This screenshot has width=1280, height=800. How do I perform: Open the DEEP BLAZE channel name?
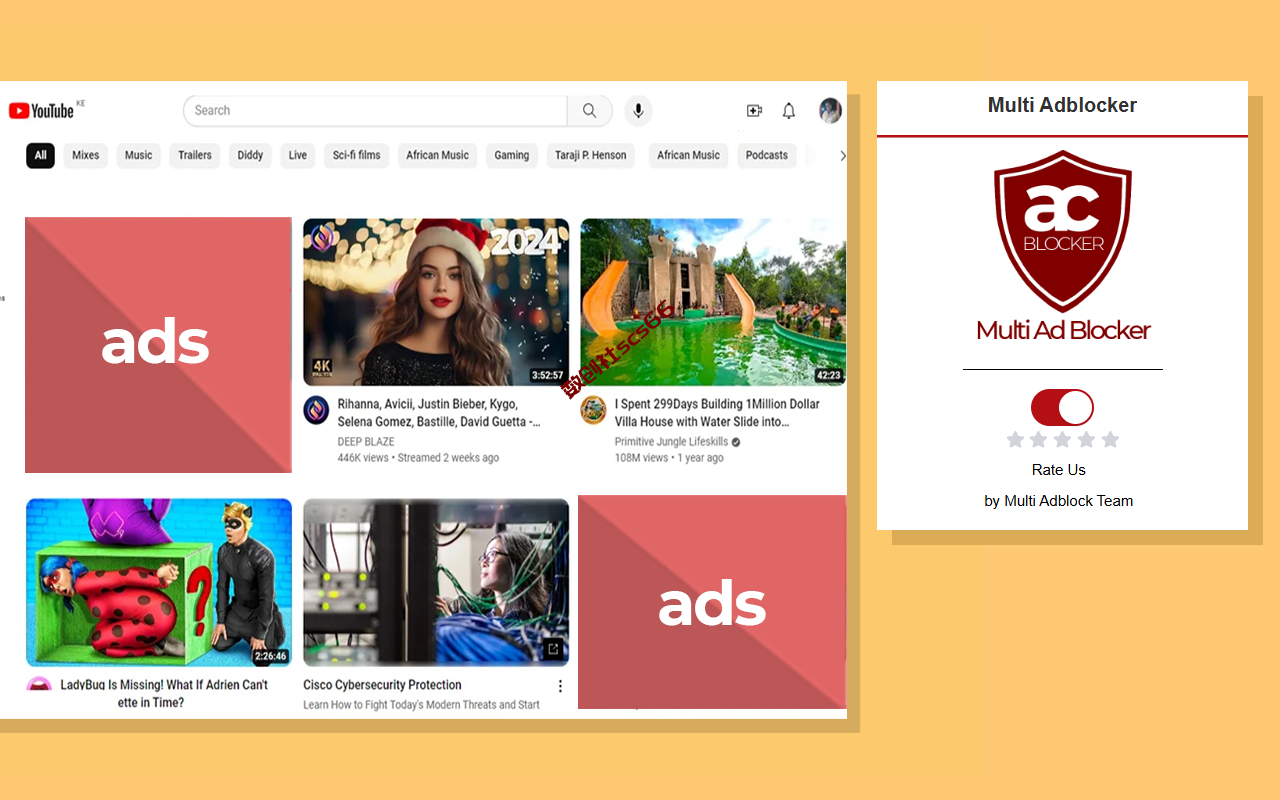tap(366, 441)
